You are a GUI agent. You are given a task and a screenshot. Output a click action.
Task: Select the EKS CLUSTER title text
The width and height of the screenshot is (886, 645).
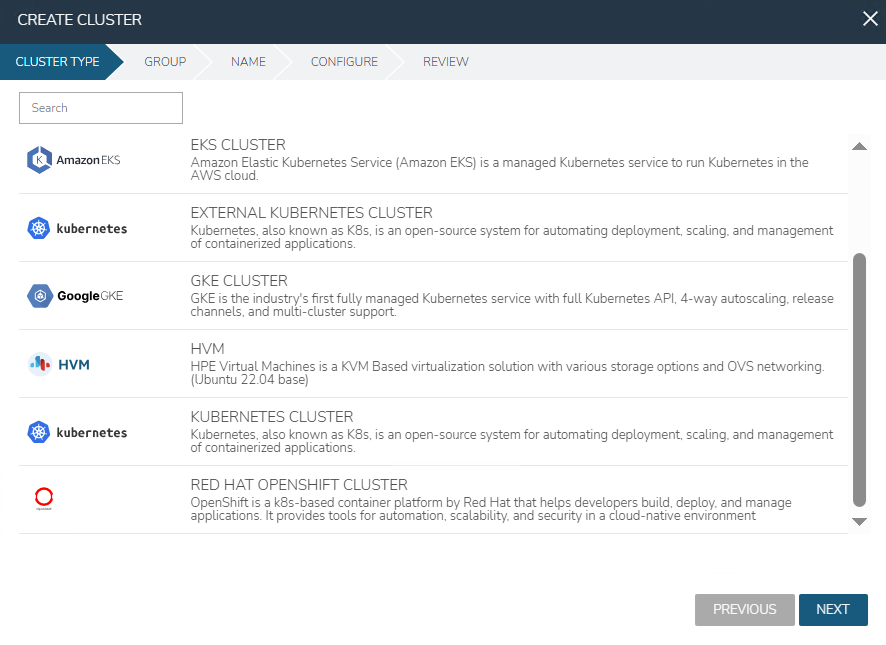238,145
